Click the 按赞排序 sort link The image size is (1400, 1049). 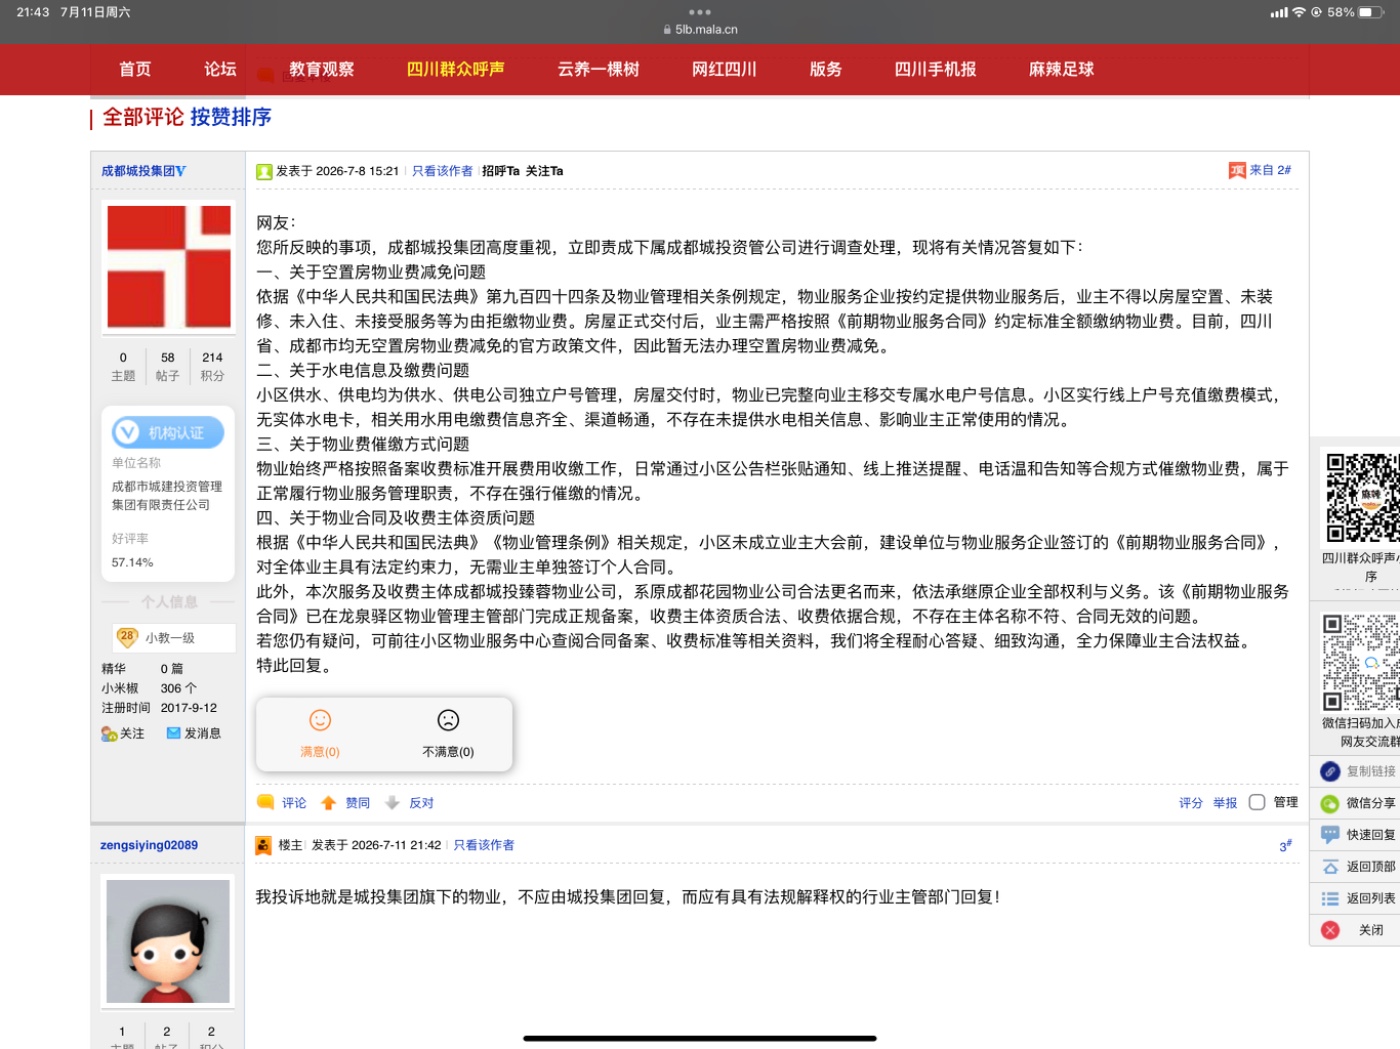pos(230,117)
